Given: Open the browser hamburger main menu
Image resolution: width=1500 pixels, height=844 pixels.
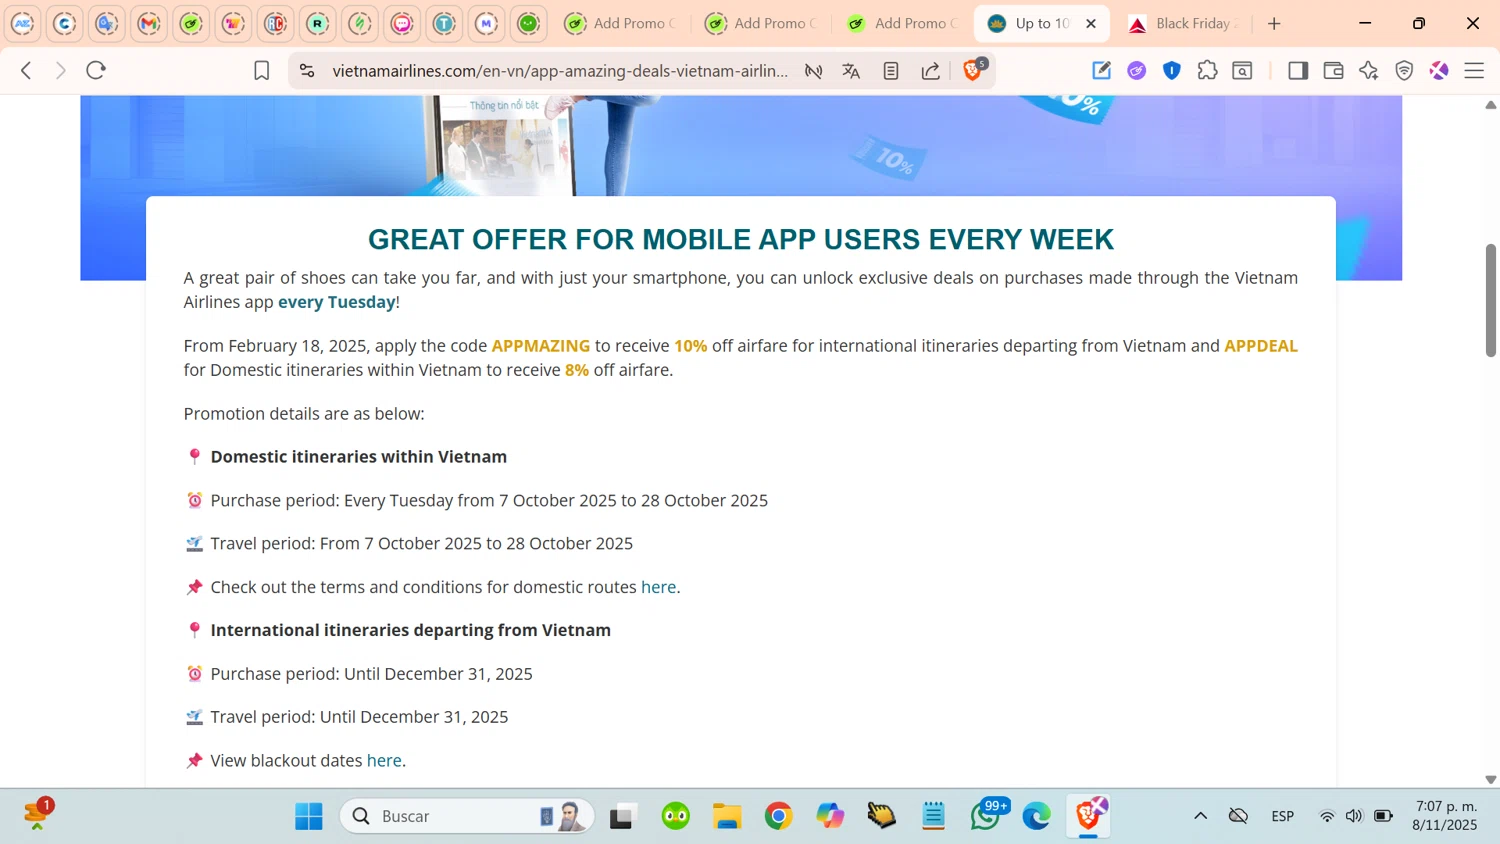Looking at the screenshot, I should point(1474,70).
